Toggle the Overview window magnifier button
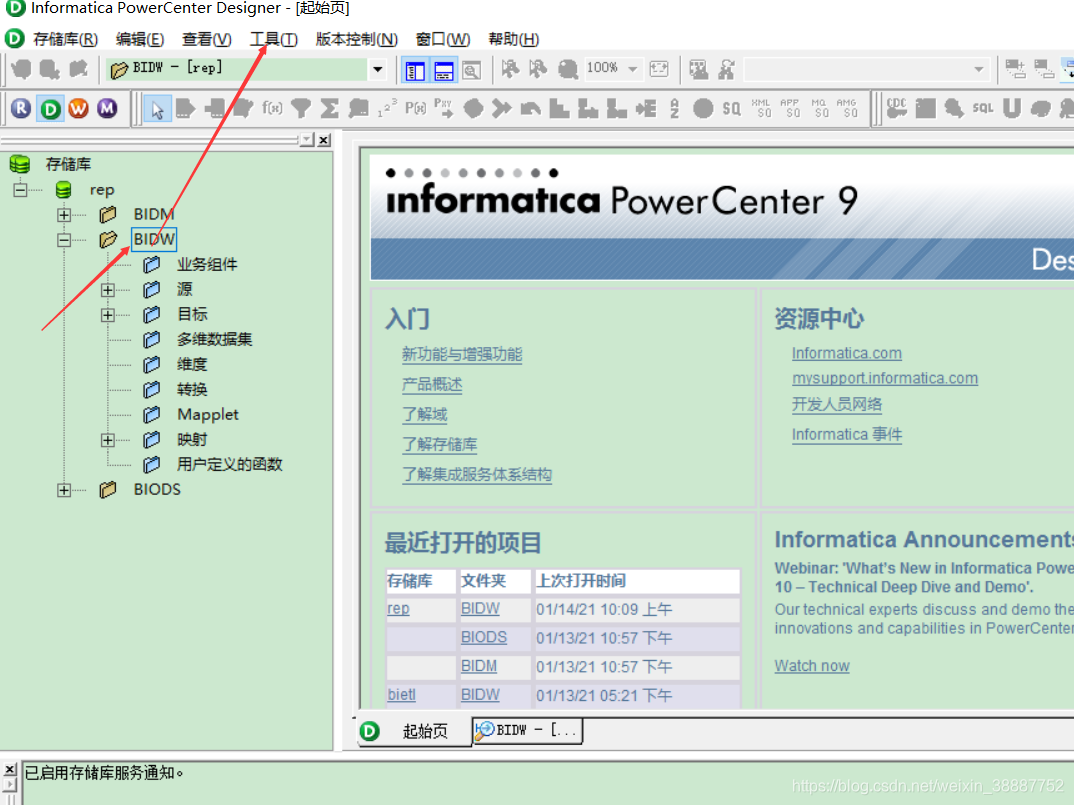This screenshot has width=1074, height=805. coord(472,71)
